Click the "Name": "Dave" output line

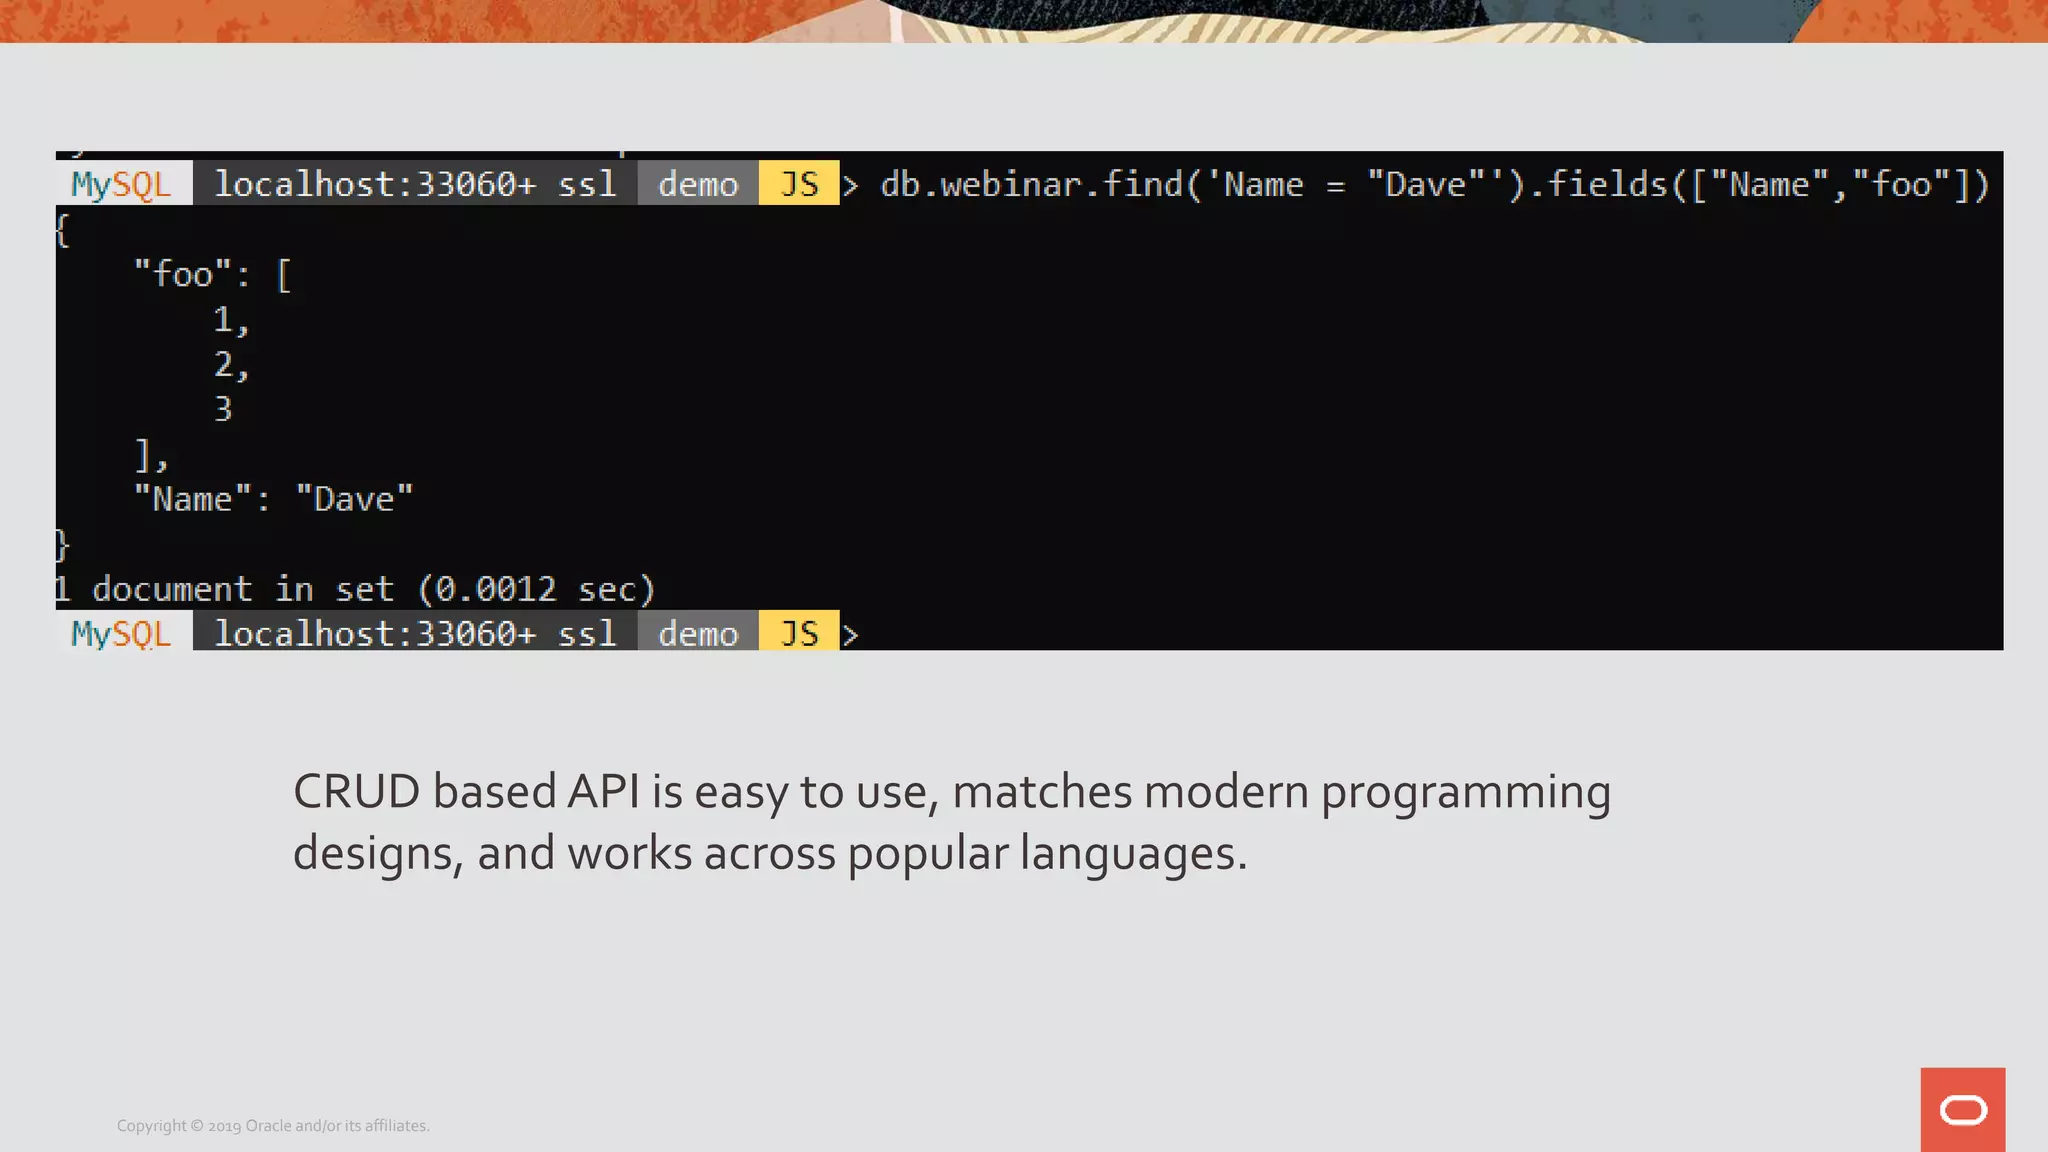tap(274, 498)
